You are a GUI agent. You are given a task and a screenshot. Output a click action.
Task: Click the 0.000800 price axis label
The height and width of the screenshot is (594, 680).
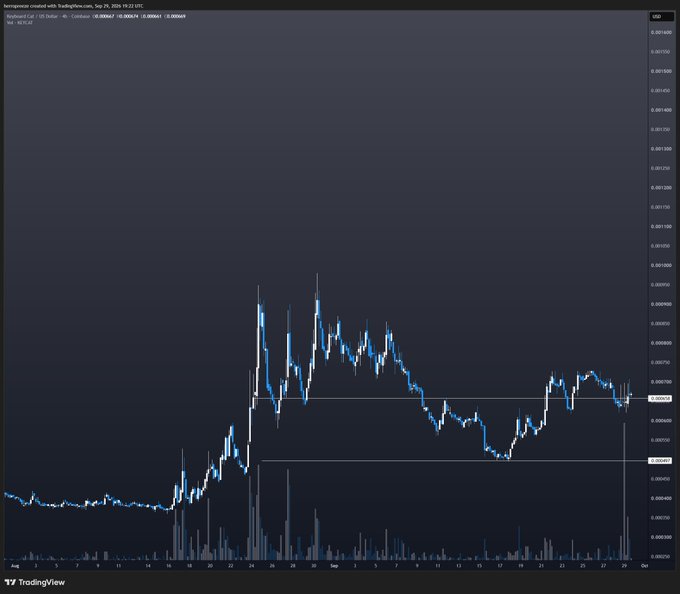(661, 343)
